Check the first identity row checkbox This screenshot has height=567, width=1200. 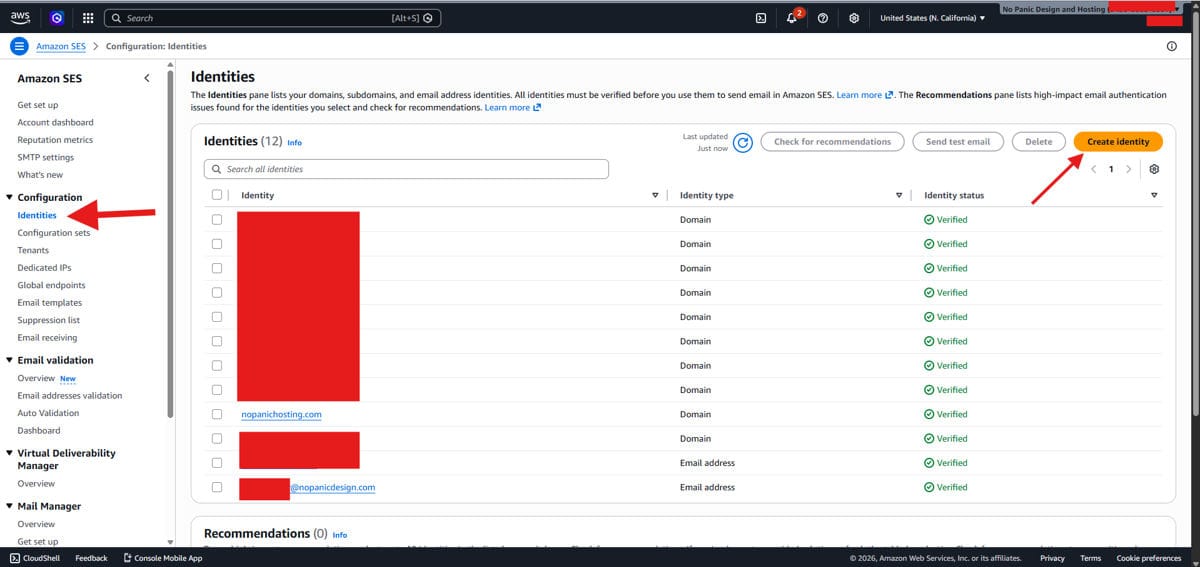217,219
